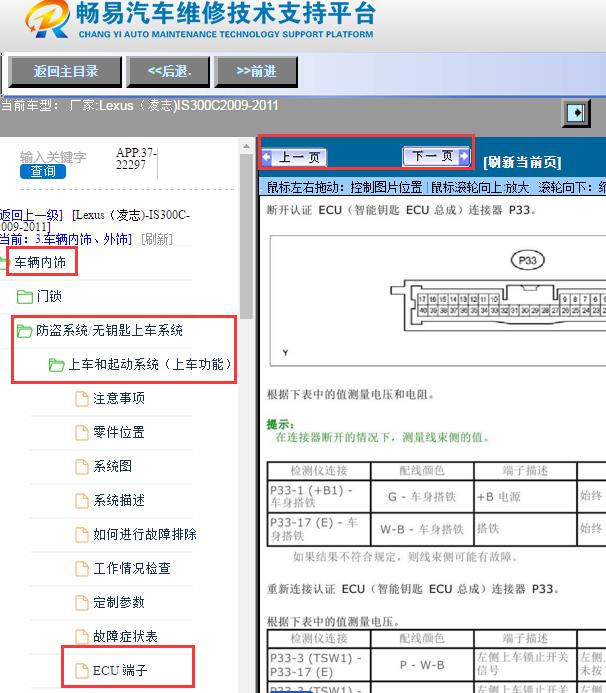This screenshot has height=693, width=606.
Task: Go forward with >>前进 button
Action: pos(256,72)
